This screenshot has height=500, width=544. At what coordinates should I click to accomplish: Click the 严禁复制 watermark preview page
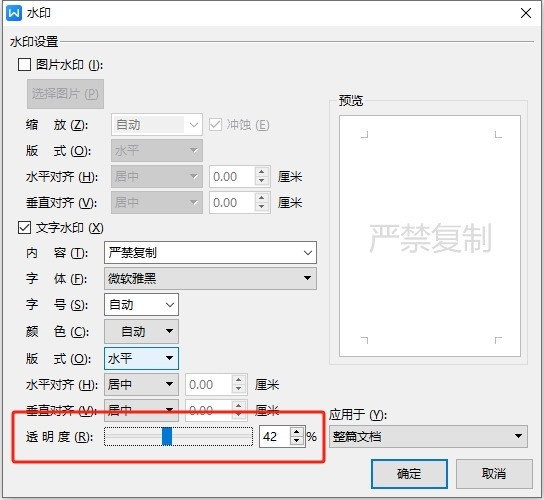(430, 236)
